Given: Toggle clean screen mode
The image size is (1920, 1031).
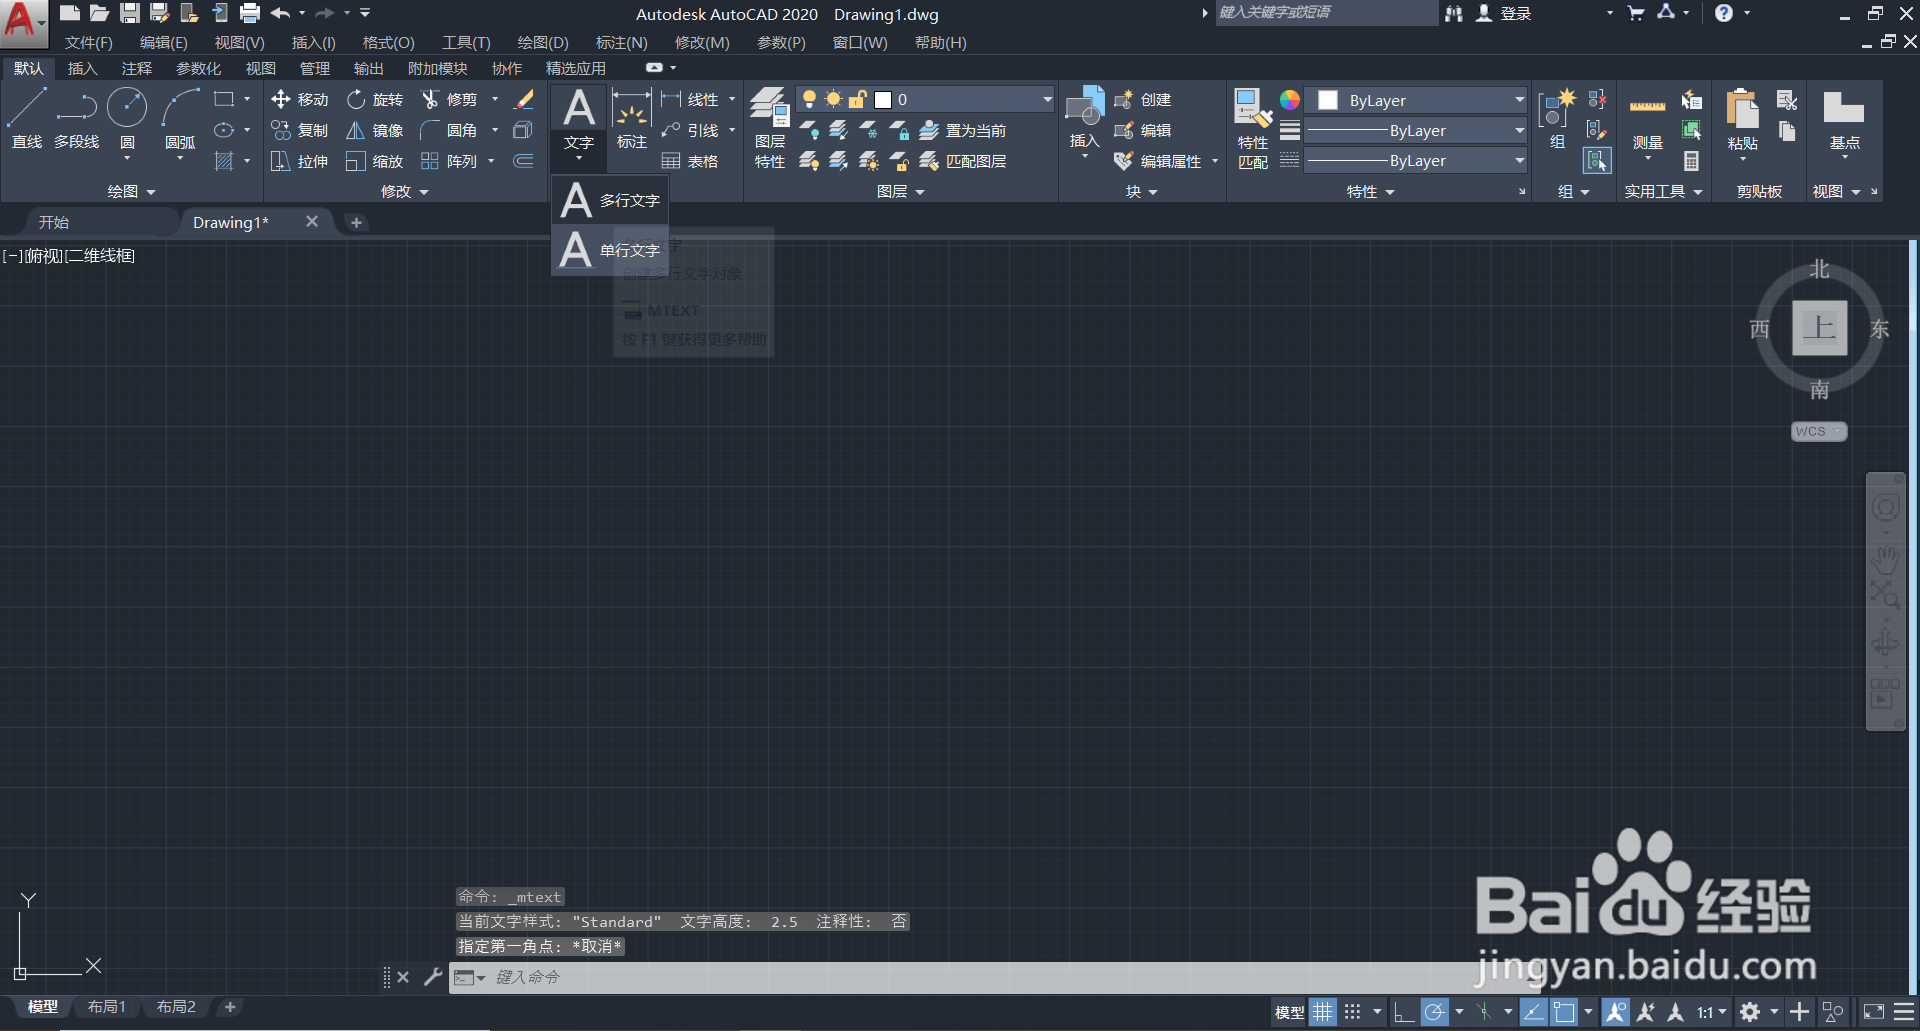Looking at the screenshot, I should 1874,1012.
